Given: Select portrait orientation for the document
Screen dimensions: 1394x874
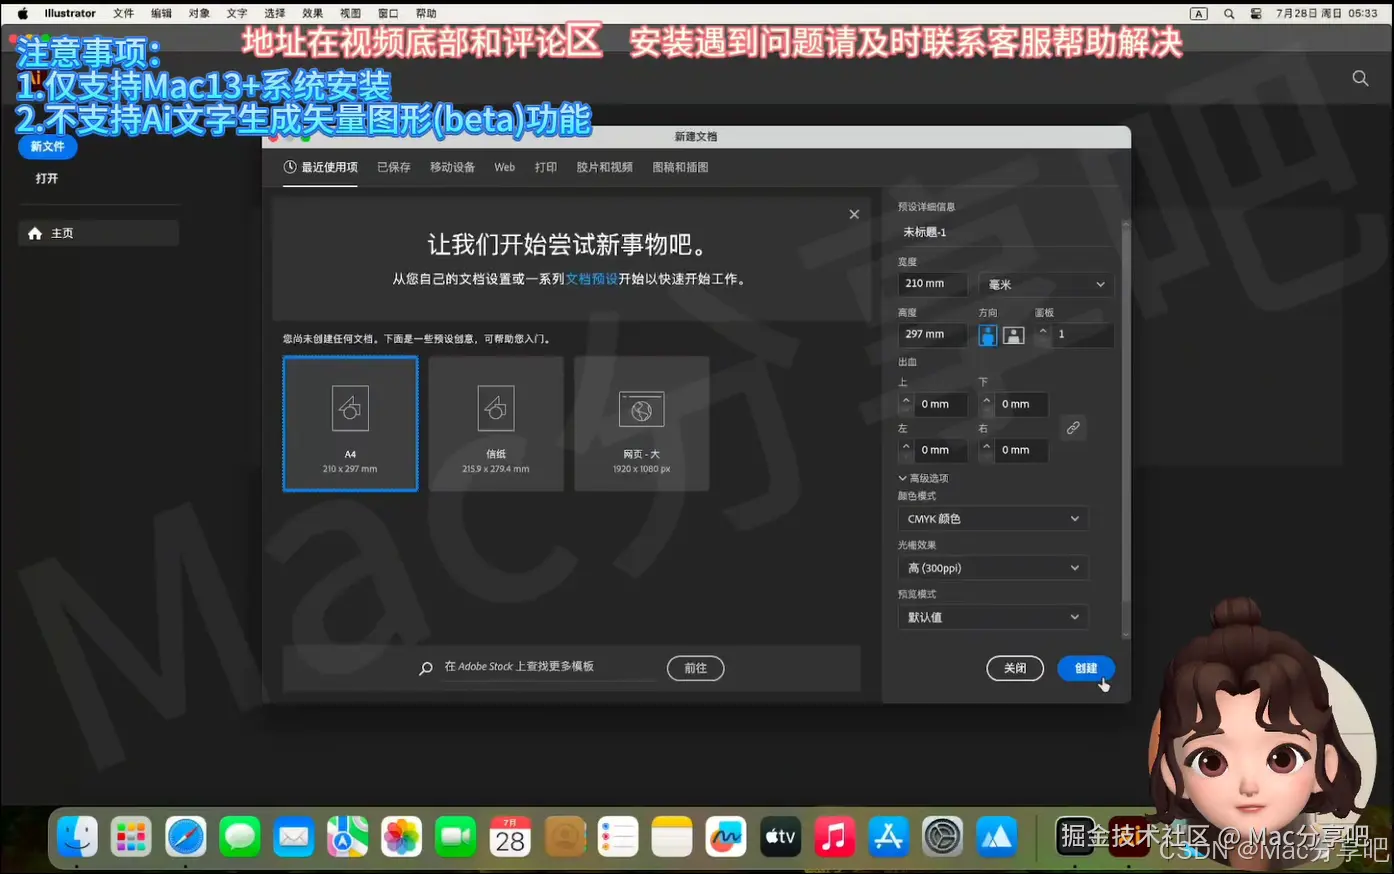Looking at the screenshot, I should (x=987, y=334).
